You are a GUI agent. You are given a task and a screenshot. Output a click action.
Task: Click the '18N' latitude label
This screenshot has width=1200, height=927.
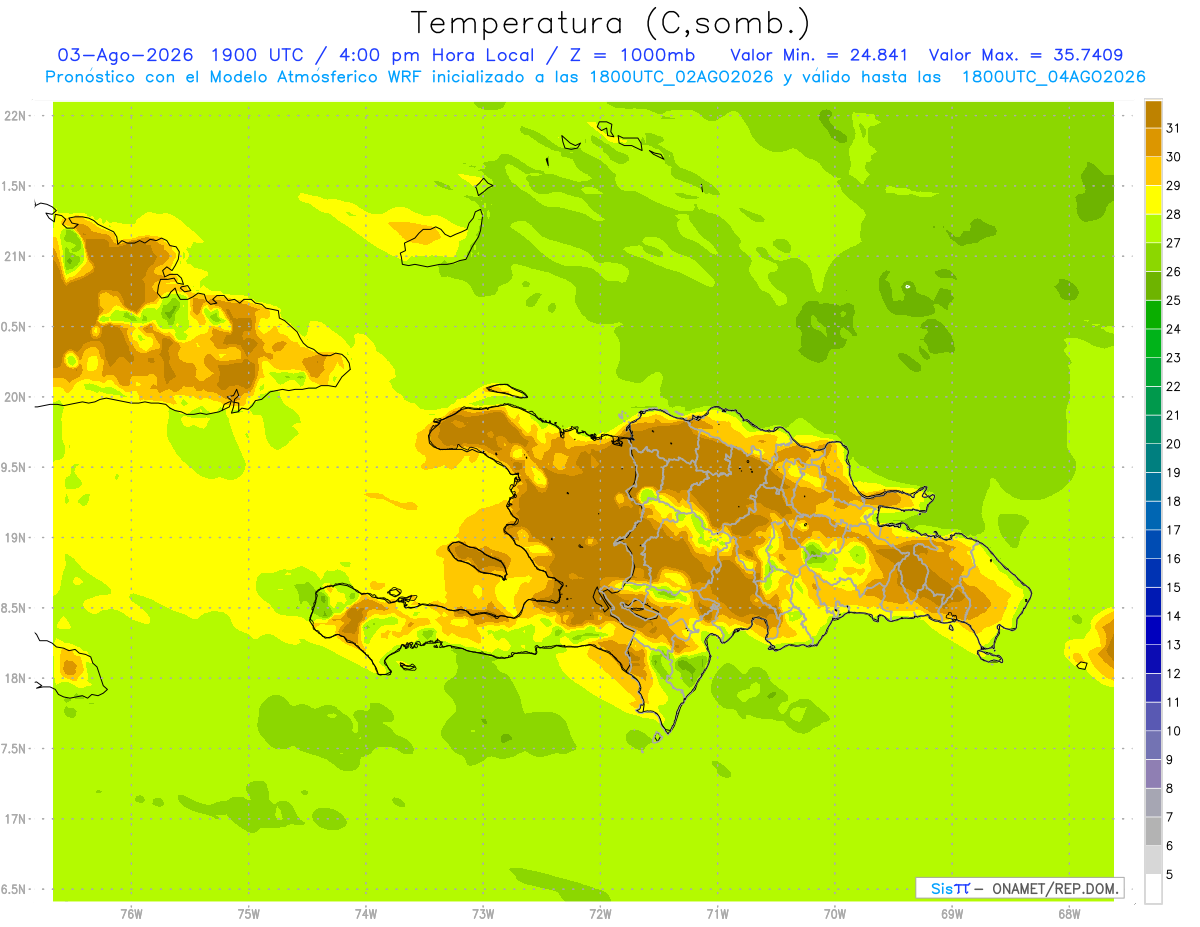pyautogui.click(x=15, y=679)
